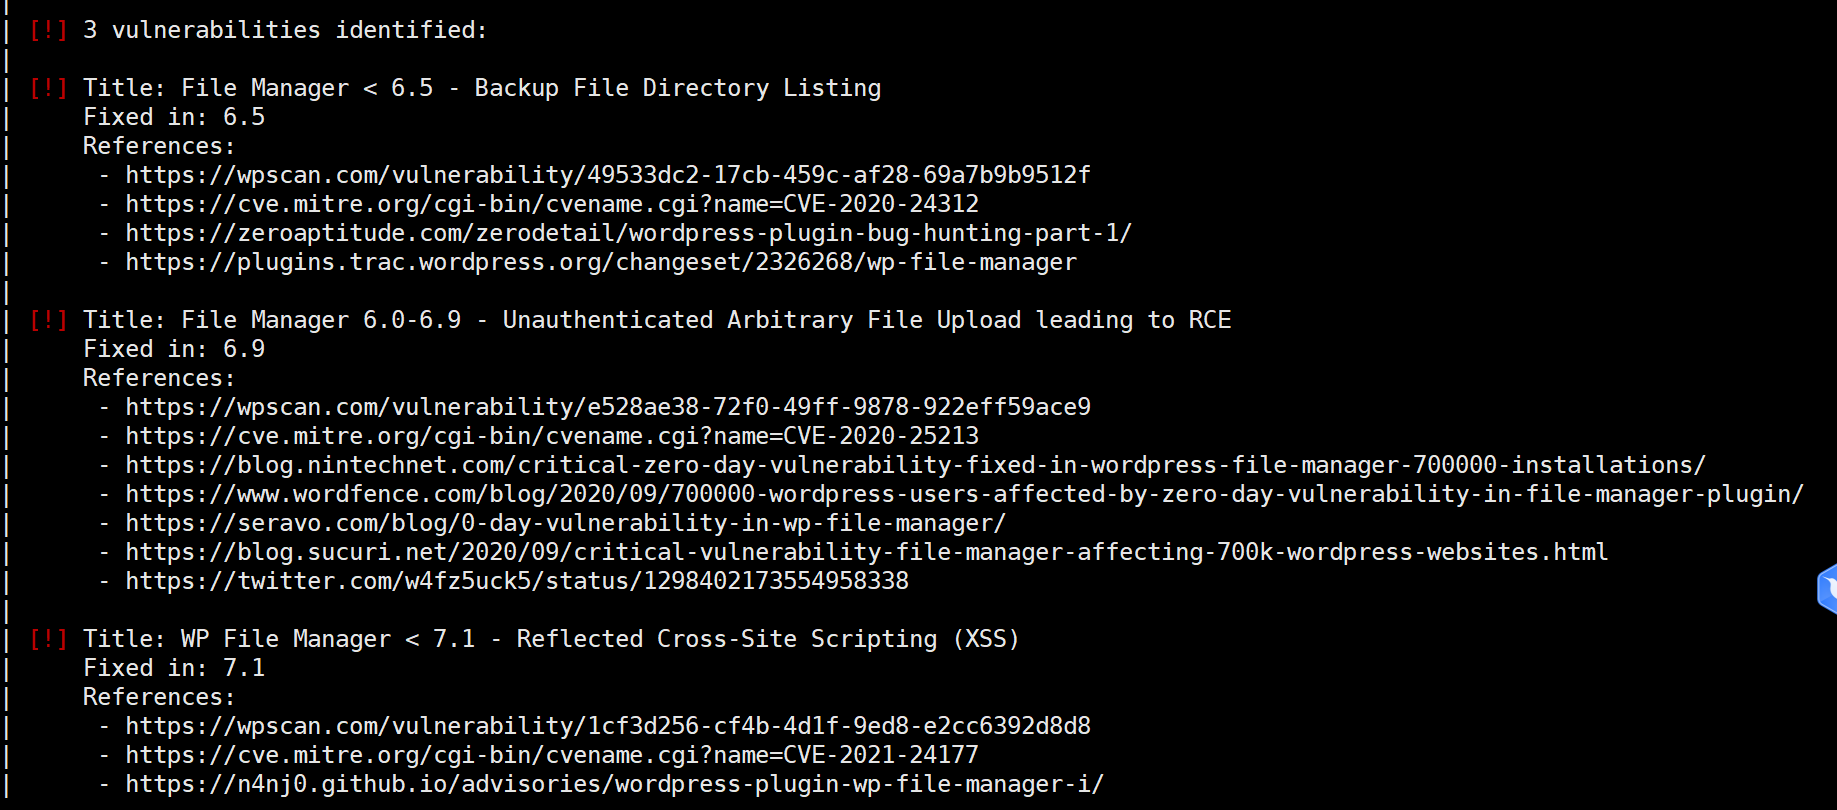
Task: Open plugins.trac.wordpress.org changeset 2326268 link
Action: [601, 262]
